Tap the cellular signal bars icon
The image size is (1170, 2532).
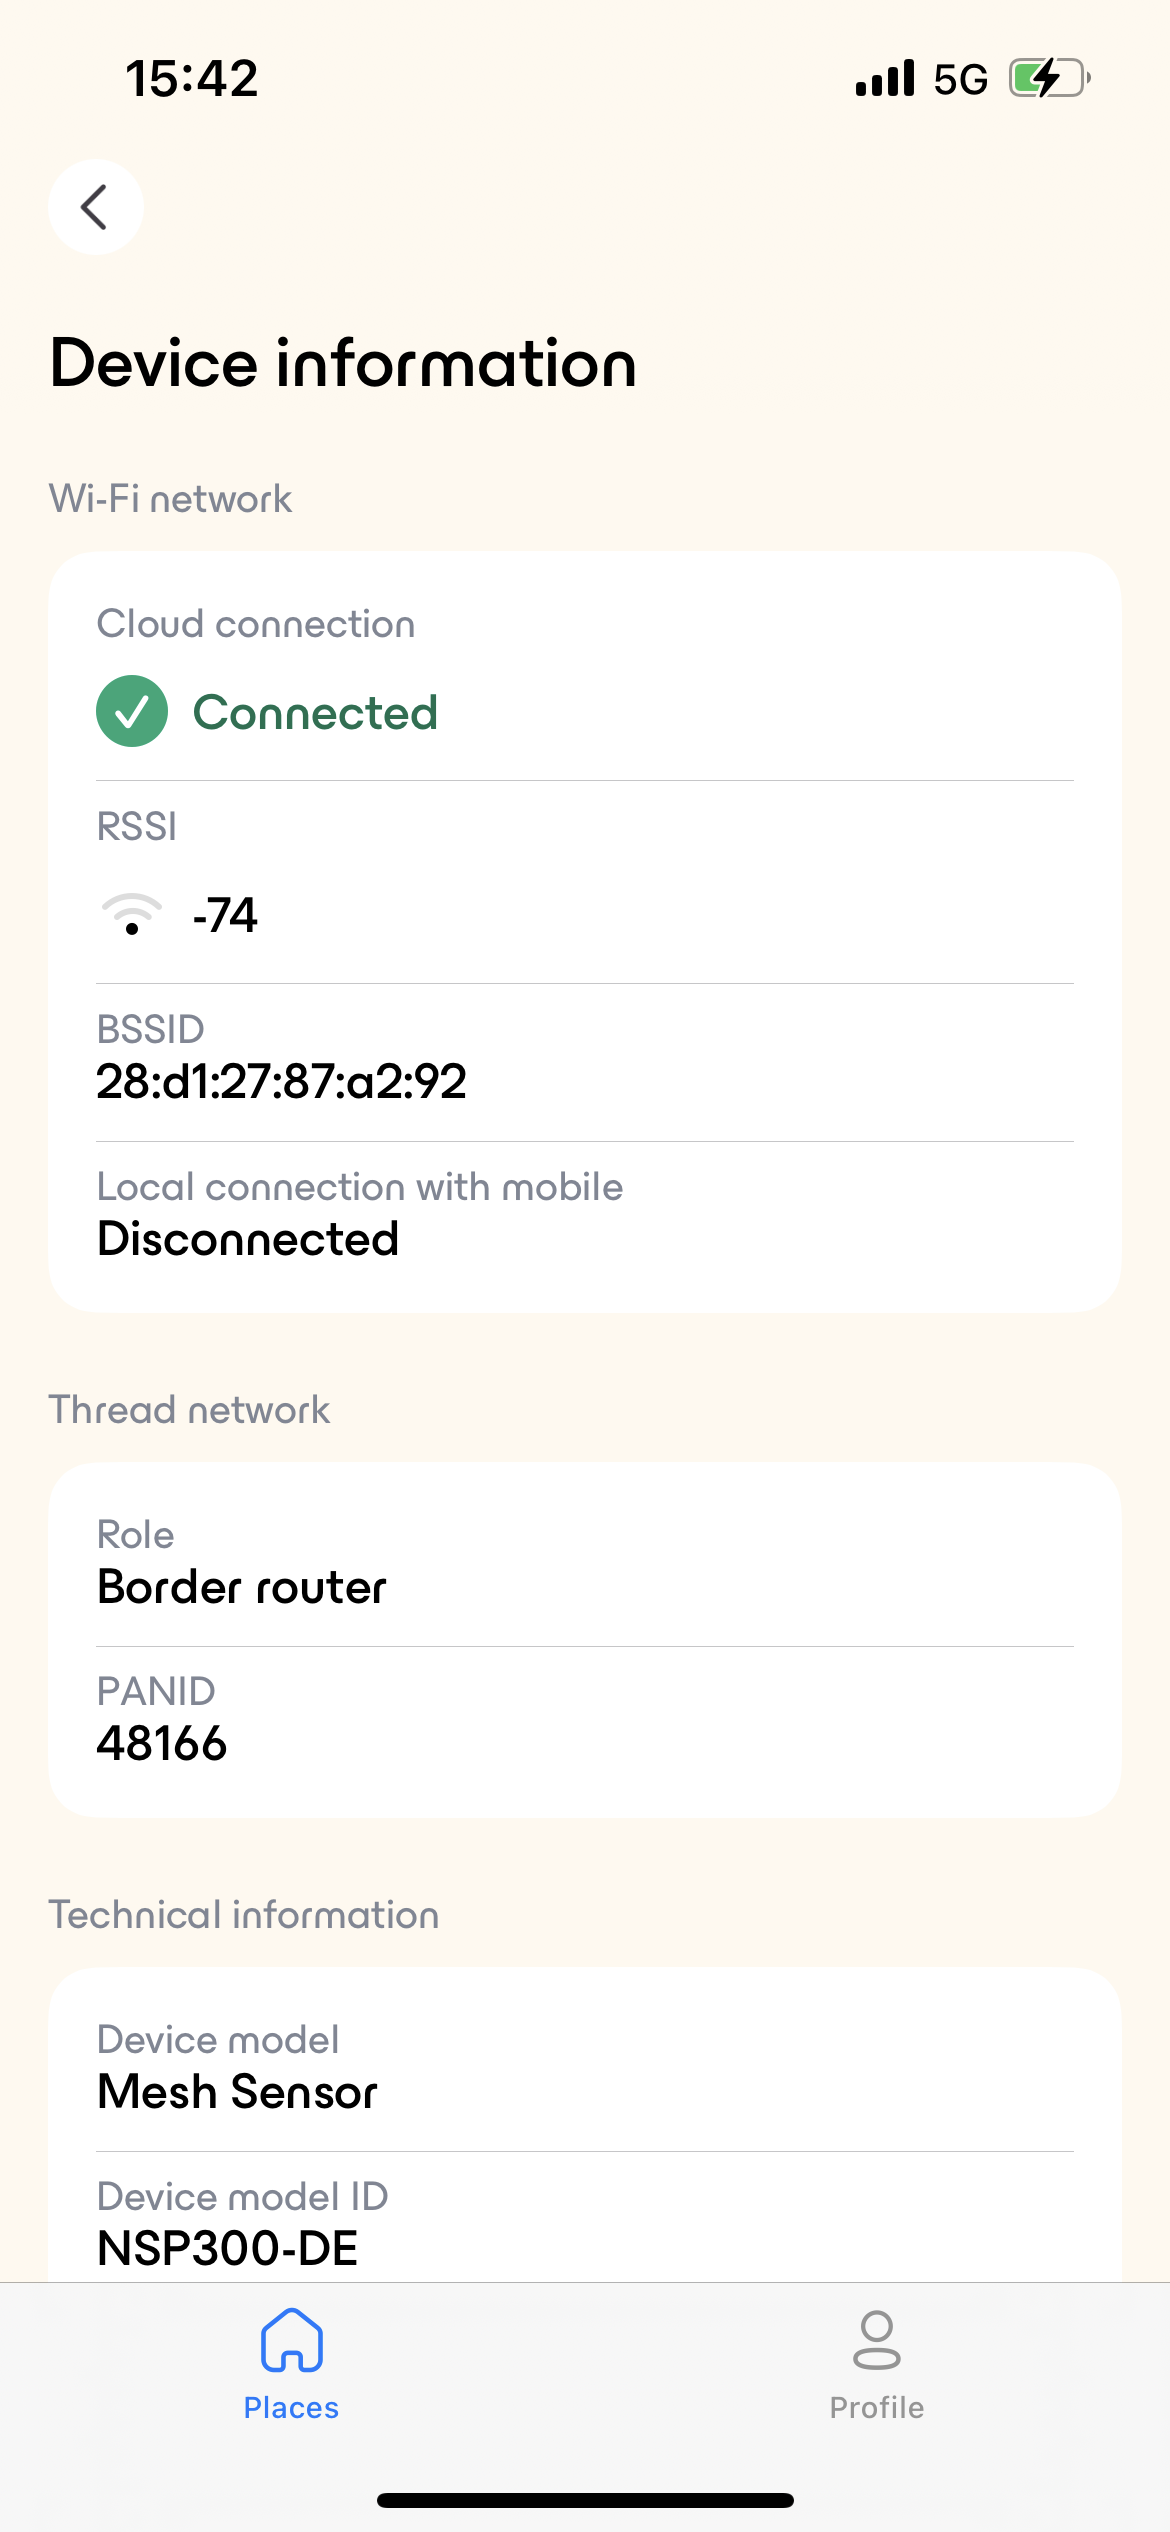pyautogui.click(x=885, y=78)
